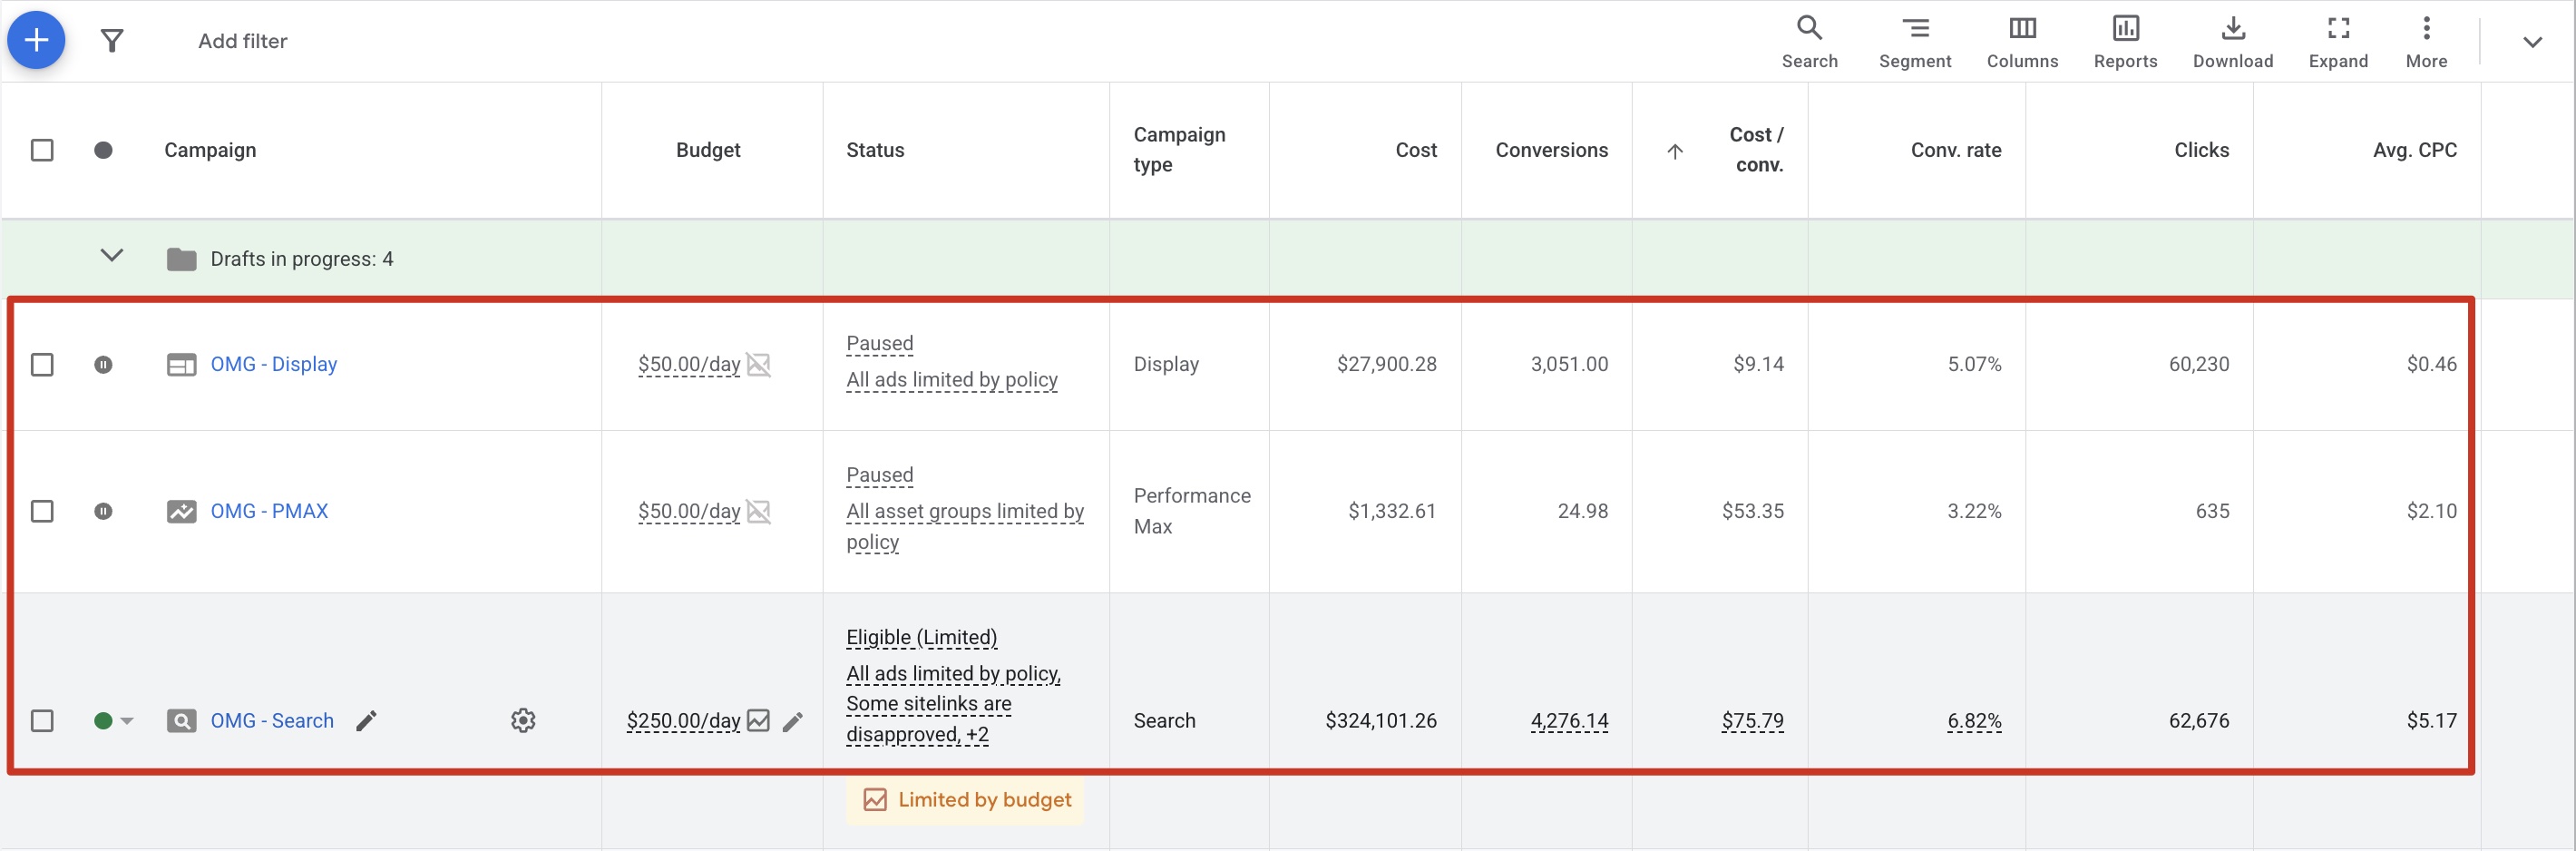Open Search in the table toolbar
Screen dimensions: 2576x851
(1809, 41)
